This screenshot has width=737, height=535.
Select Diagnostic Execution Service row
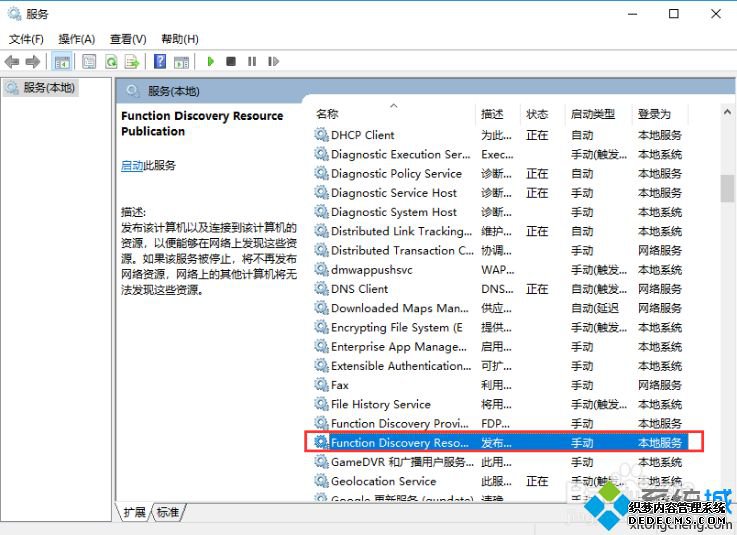pyautogui.click(x=500, y=155)
